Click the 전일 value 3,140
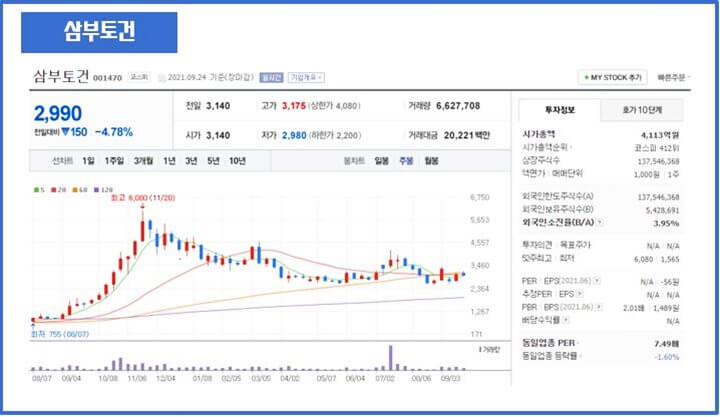Viewport: 720px width, 417px height. 218,106
